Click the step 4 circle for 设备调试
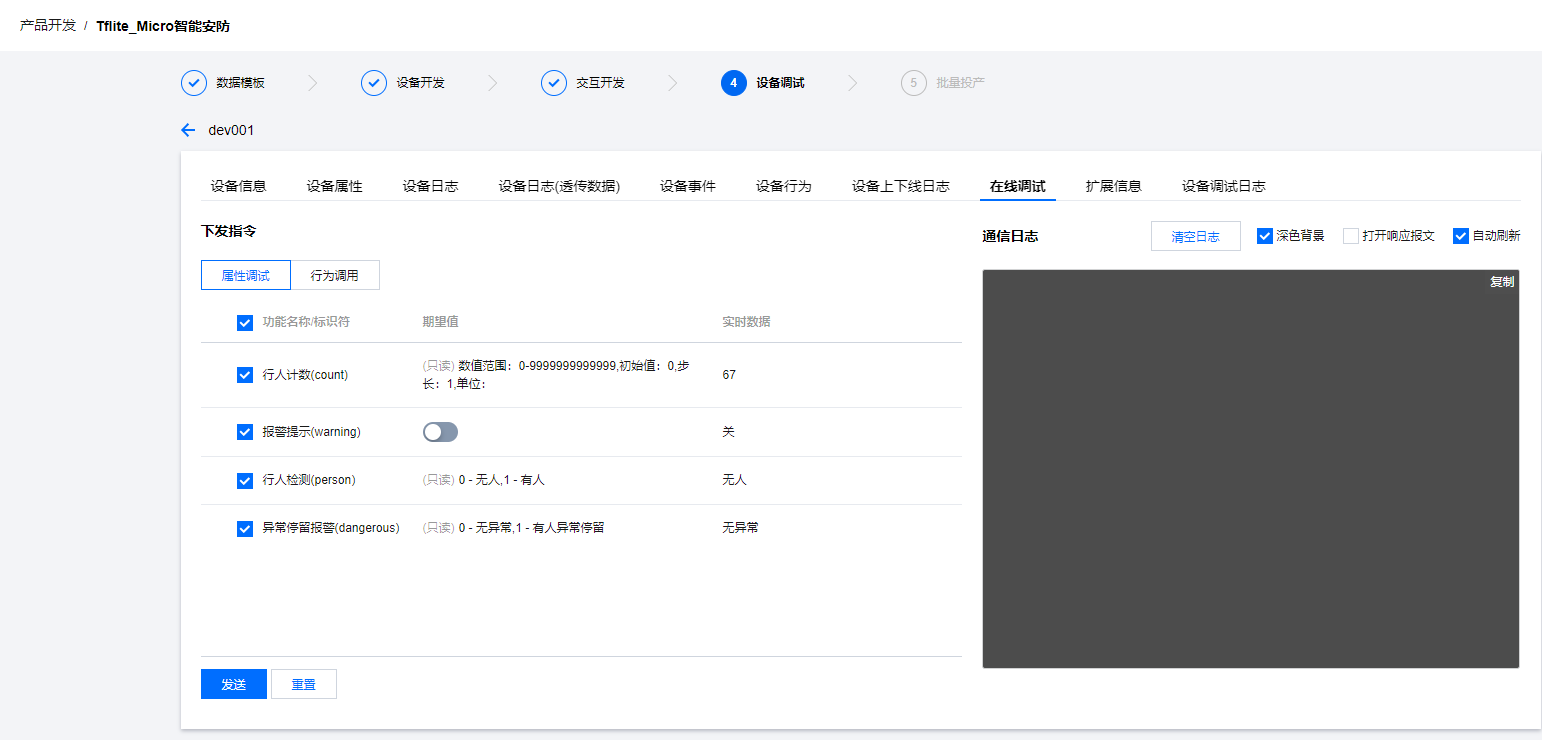 coord(734,83)
